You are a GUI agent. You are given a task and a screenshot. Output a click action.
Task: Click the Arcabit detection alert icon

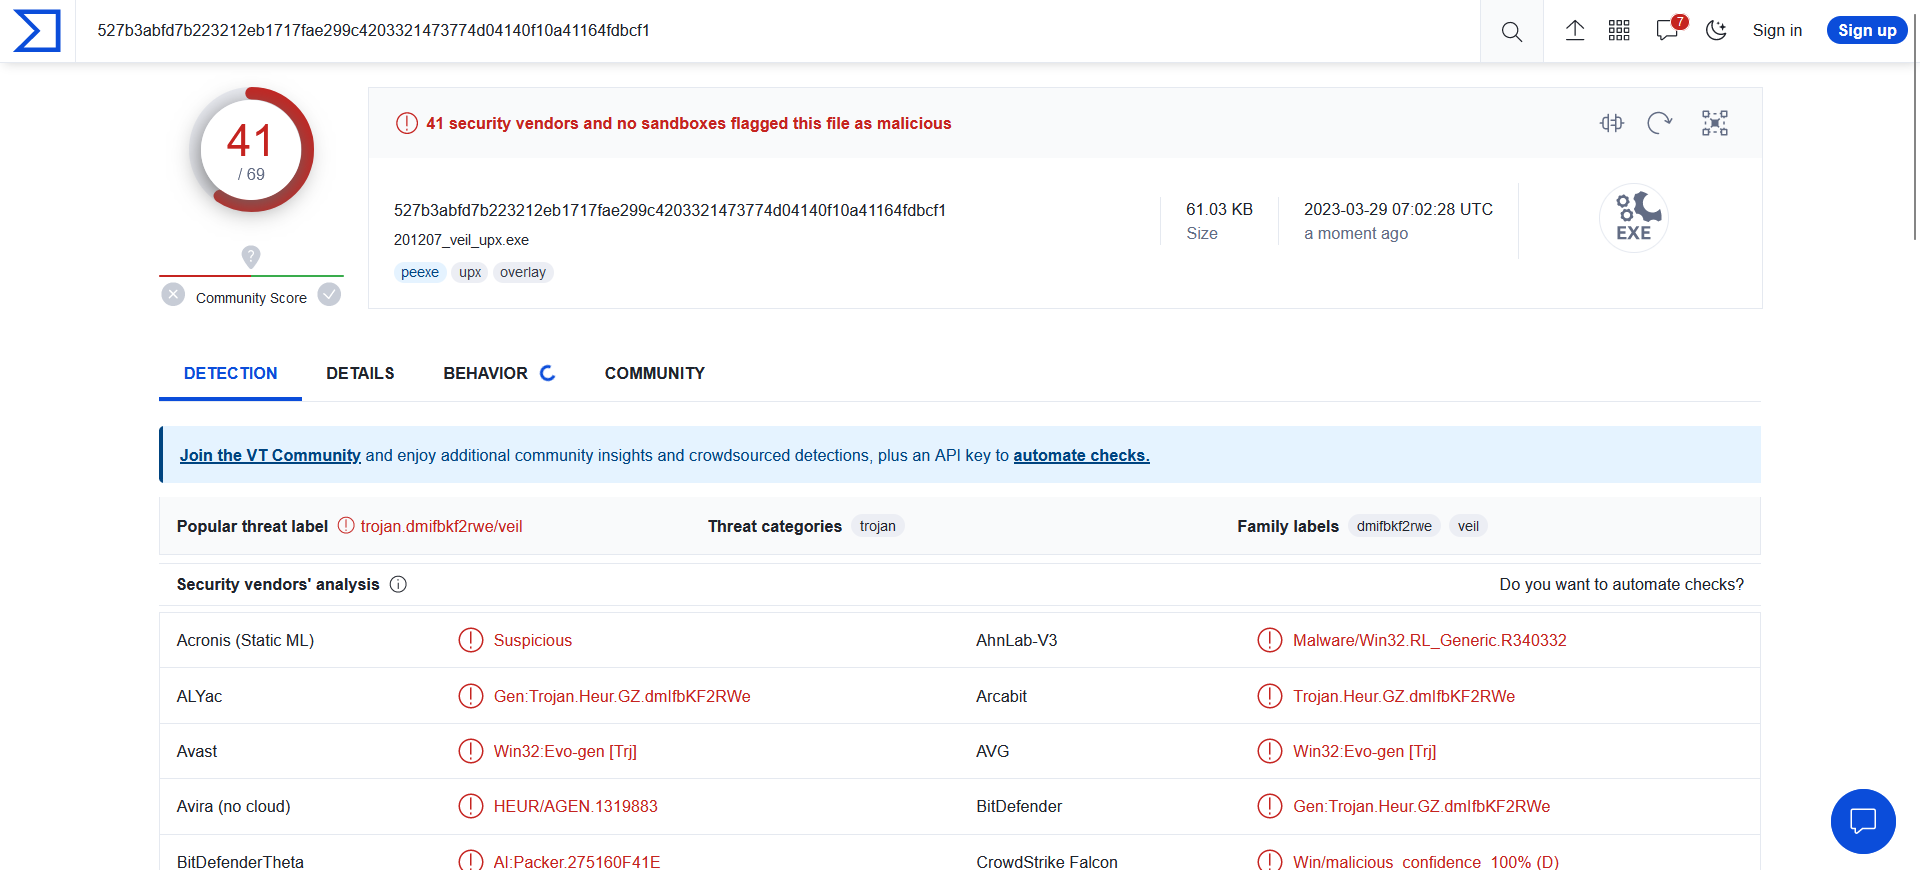coord(1270,696)
